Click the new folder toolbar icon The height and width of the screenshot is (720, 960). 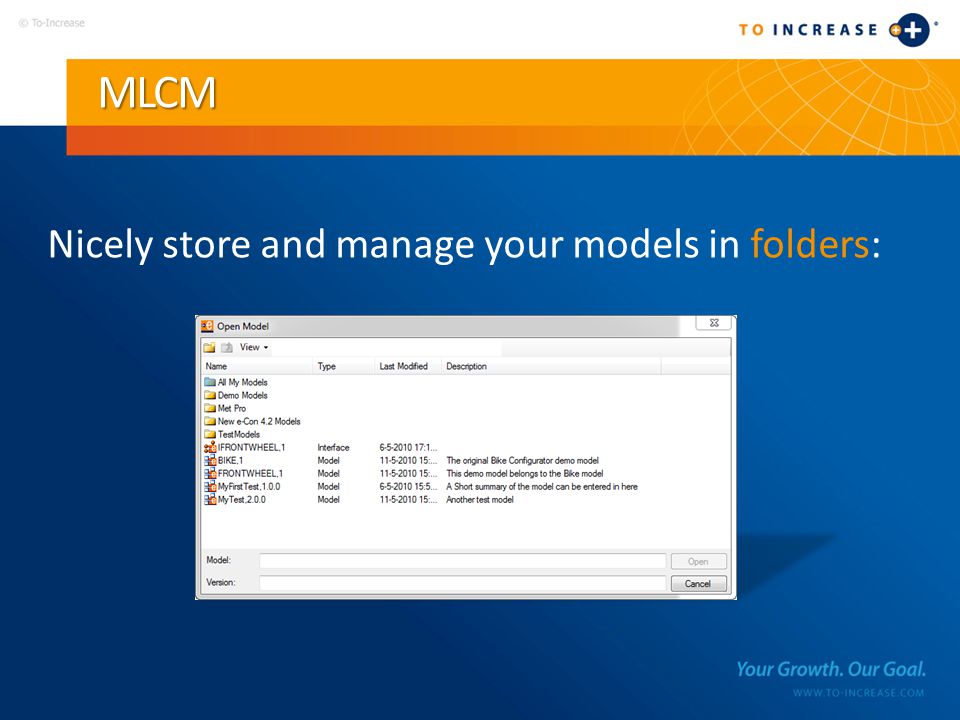(x=209, y=347)
